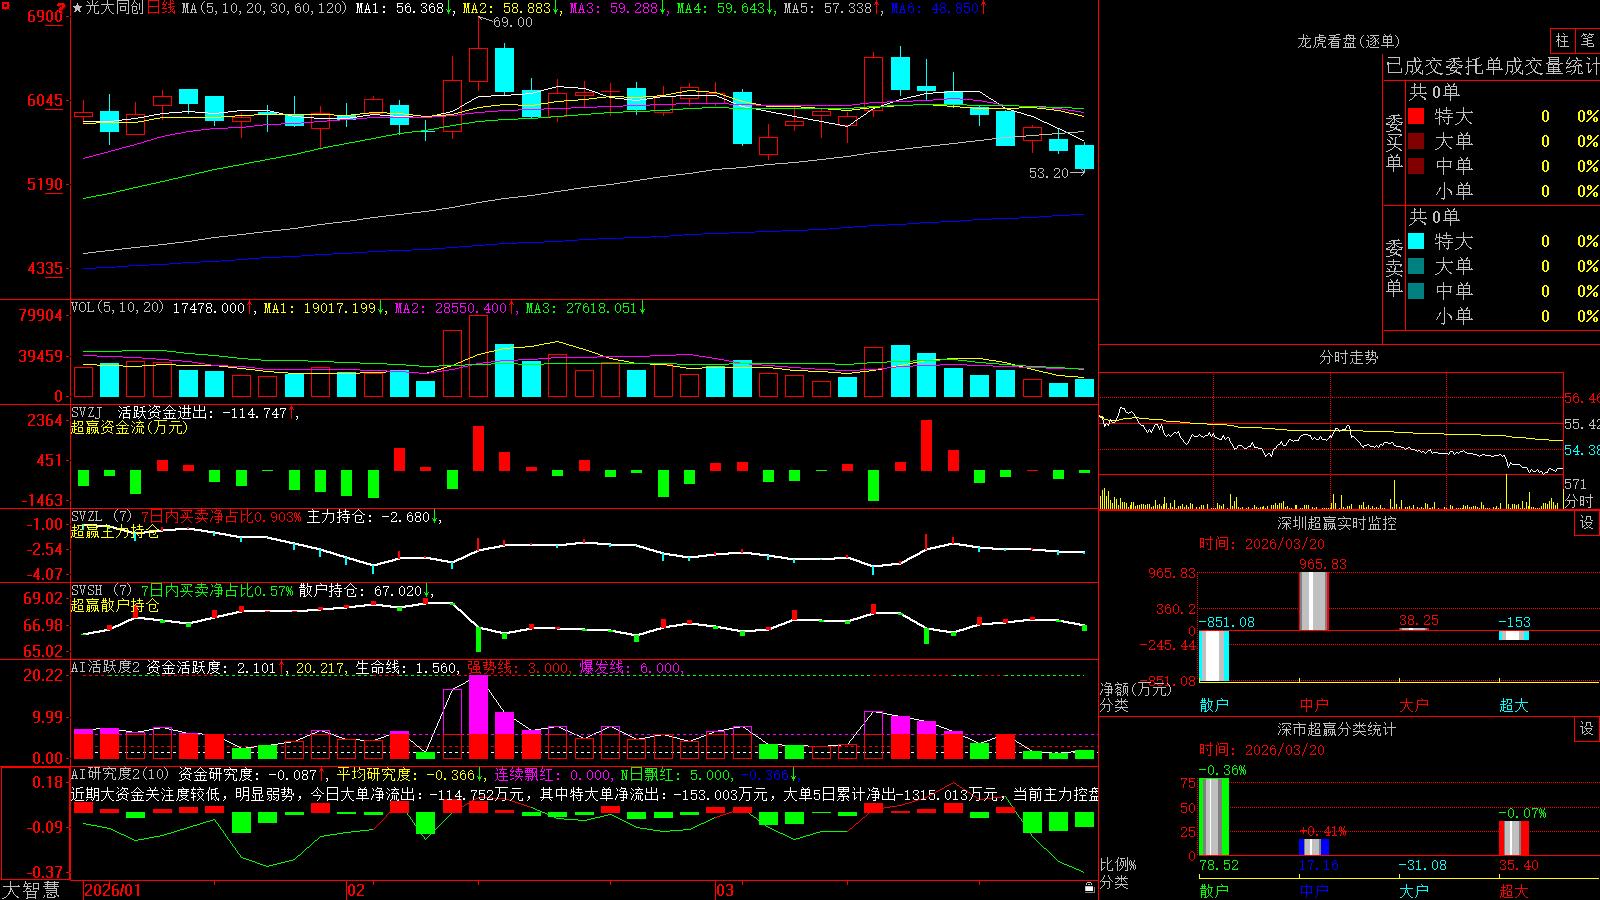Screen dimensions: 1600x900
Task: Select 散户 category in 深市超赢分类统计
Action: (1214, 890)
